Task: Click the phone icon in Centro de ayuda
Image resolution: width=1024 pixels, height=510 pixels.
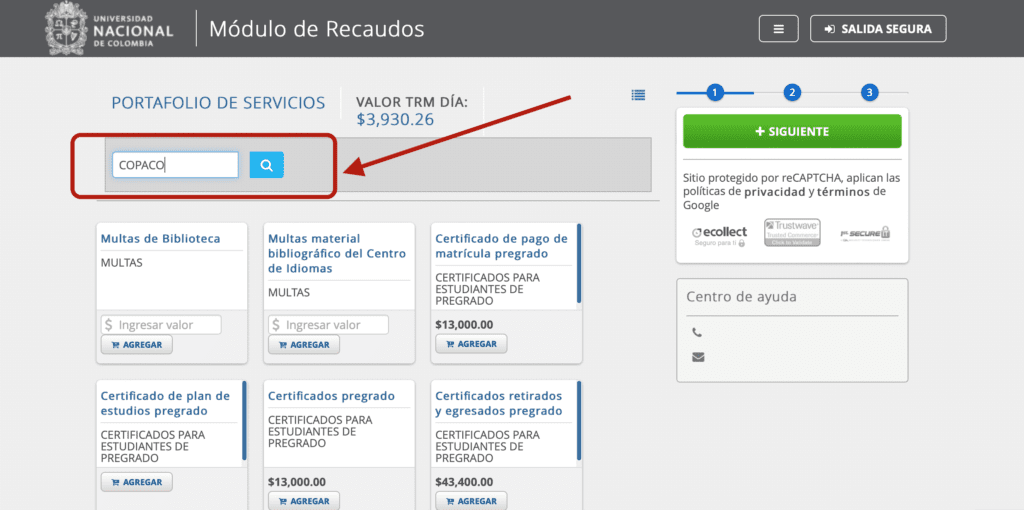Action: 697,333
